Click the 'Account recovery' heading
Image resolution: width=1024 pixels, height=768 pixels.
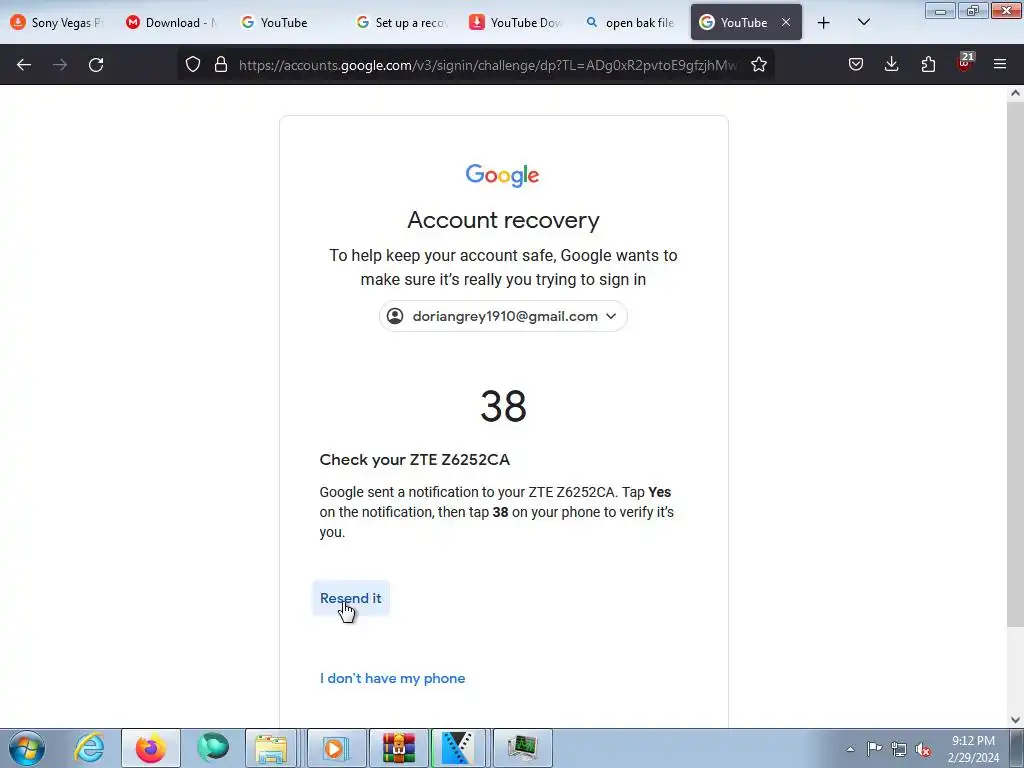point(503,220)
